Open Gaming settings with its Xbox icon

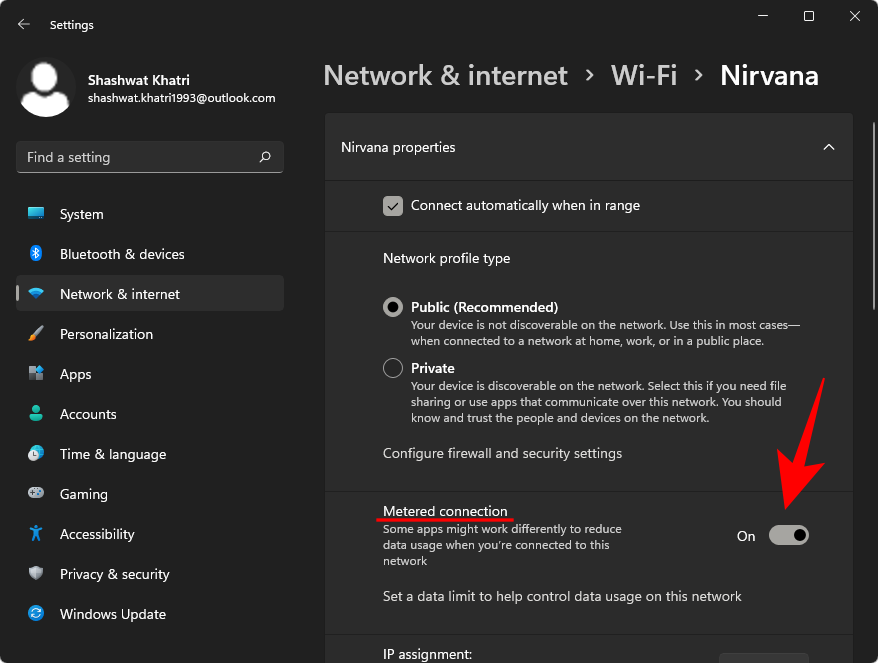pos(36,494)
